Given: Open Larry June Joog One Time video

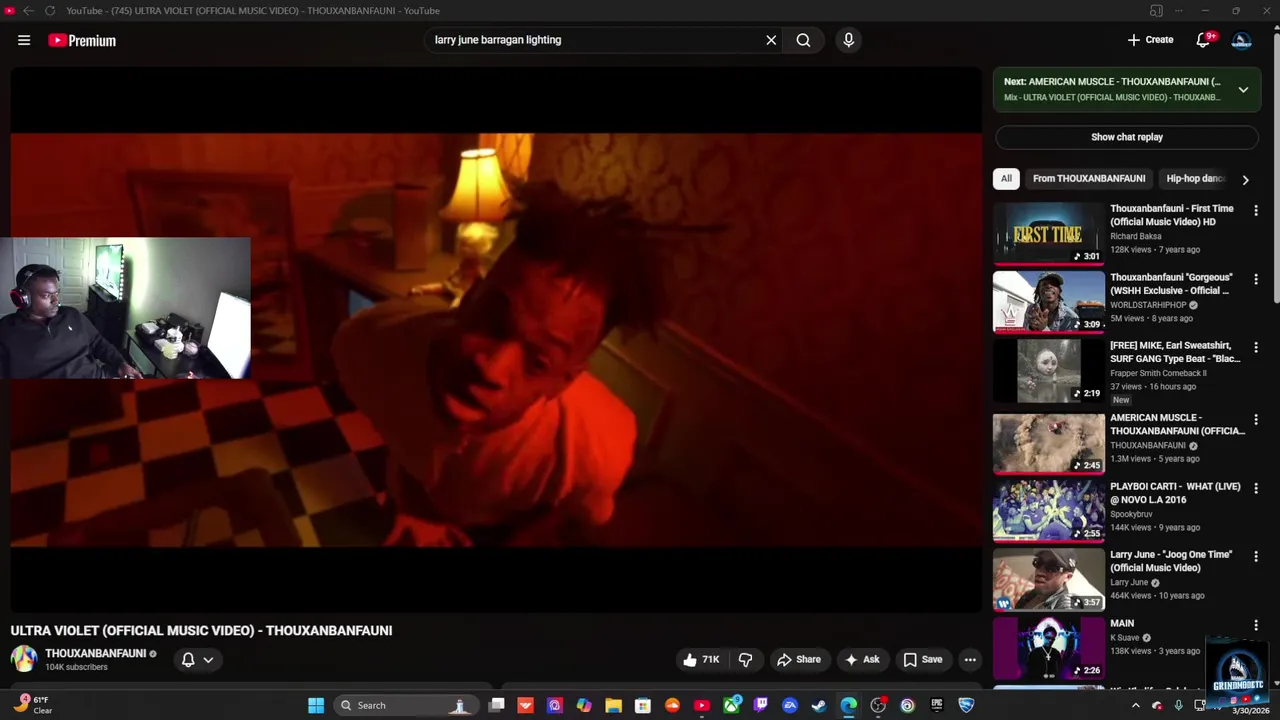Looking at the screenshot, I should point(1171,561).
